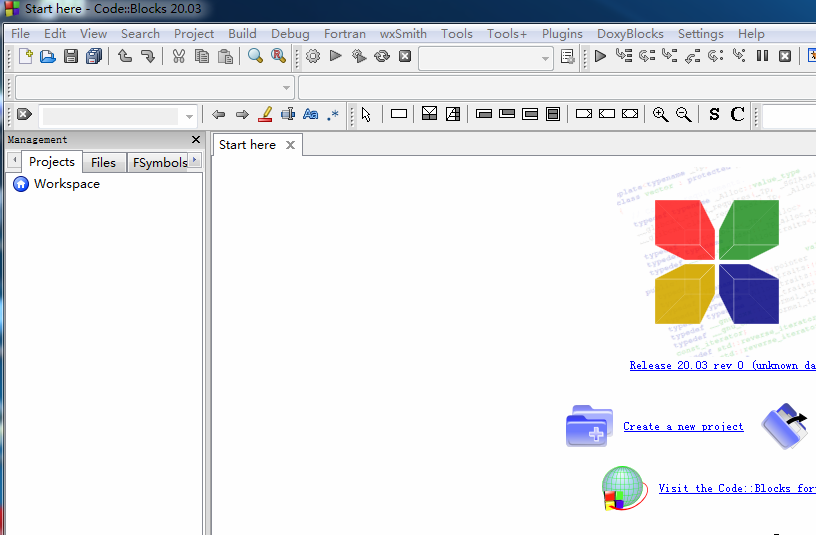816x535 pixels.
Task: Jump back with left arrow icon
Action: [x=219, y=114]
